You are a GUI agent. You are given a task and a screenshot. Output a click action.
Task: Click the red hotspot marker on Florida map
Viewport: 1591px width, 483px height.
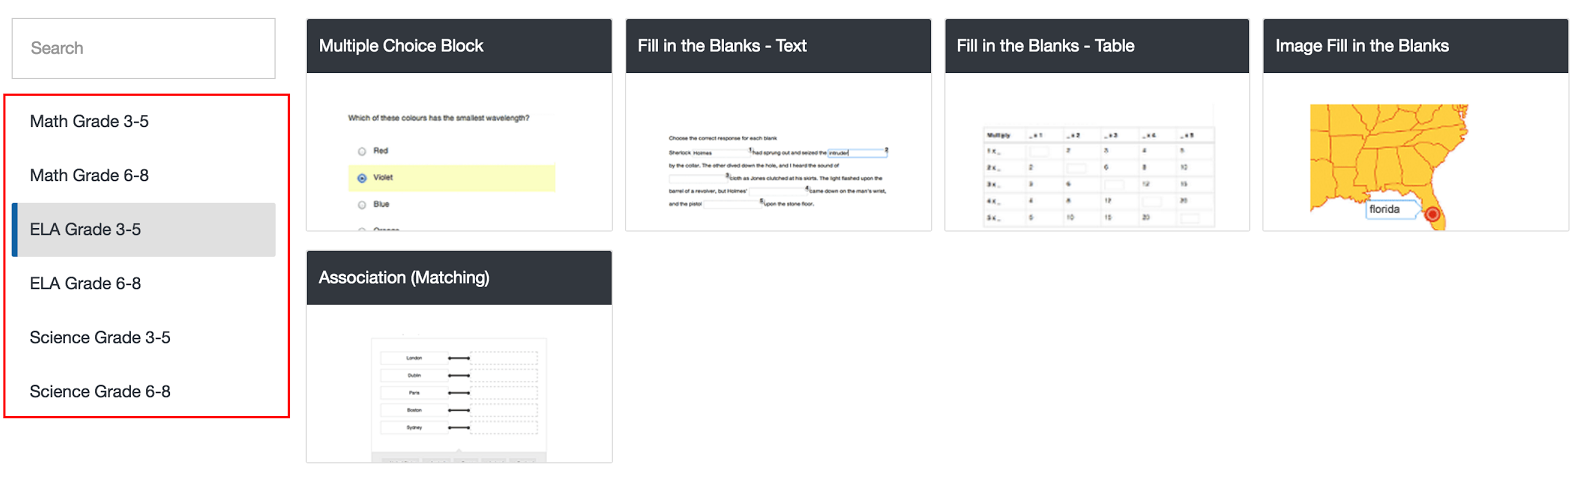pyautogui.click(x=1432, y=214)
